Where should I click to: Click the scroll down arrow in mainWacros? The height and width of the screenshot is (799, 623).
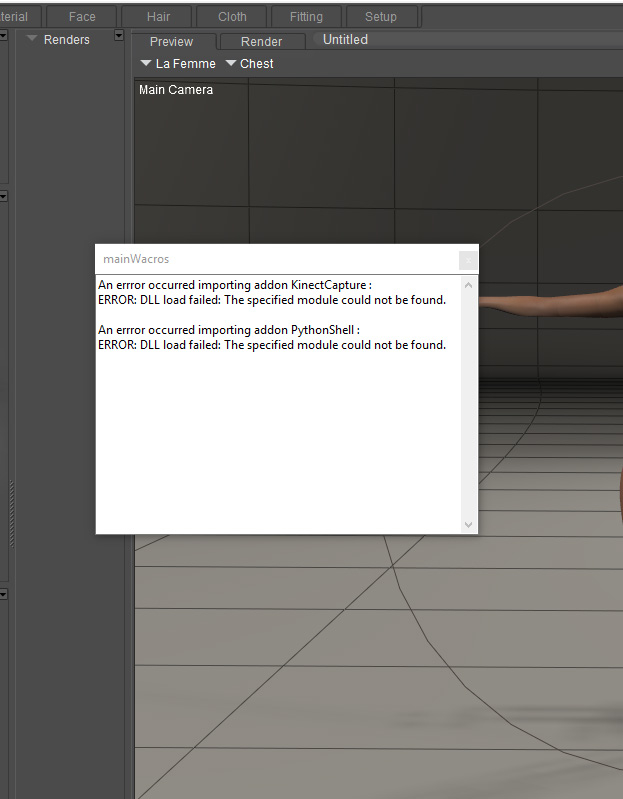click(469, 524)
